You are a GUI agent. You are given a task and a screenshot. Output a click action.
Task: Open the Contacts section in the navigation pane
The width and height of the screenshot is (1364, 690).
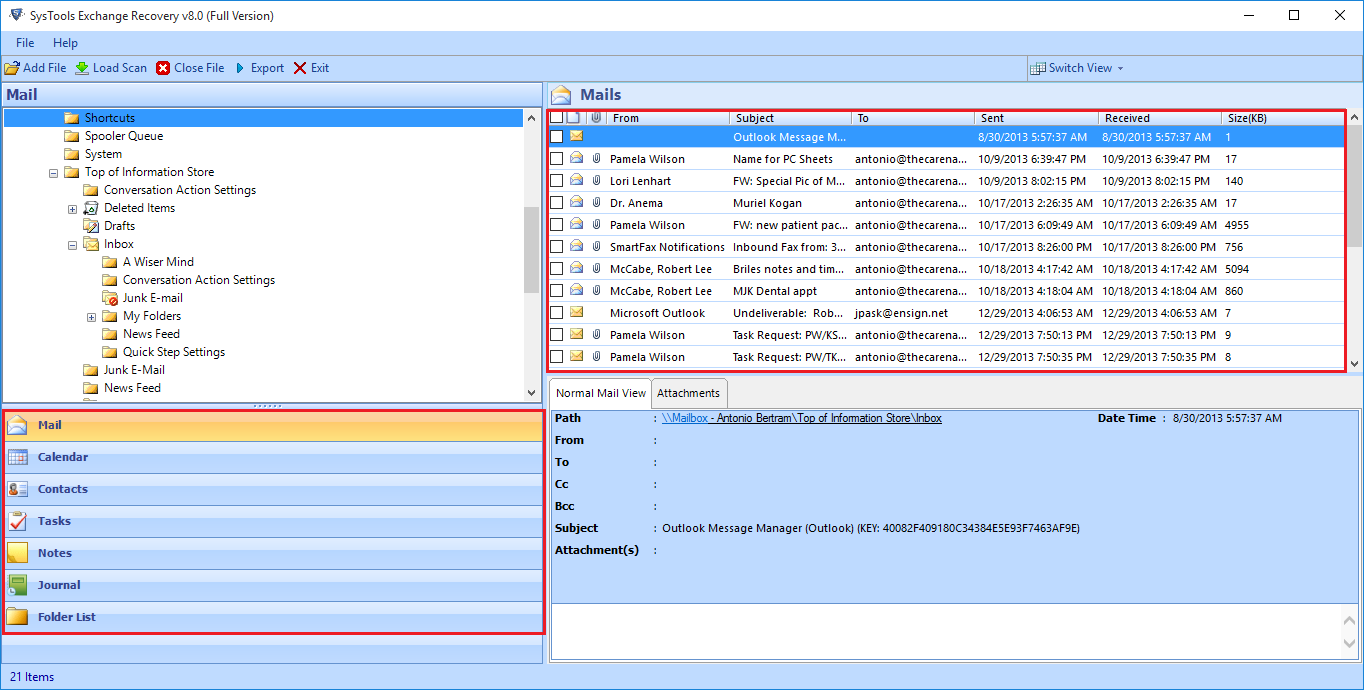pyautogui.click(x=274, y=490)
